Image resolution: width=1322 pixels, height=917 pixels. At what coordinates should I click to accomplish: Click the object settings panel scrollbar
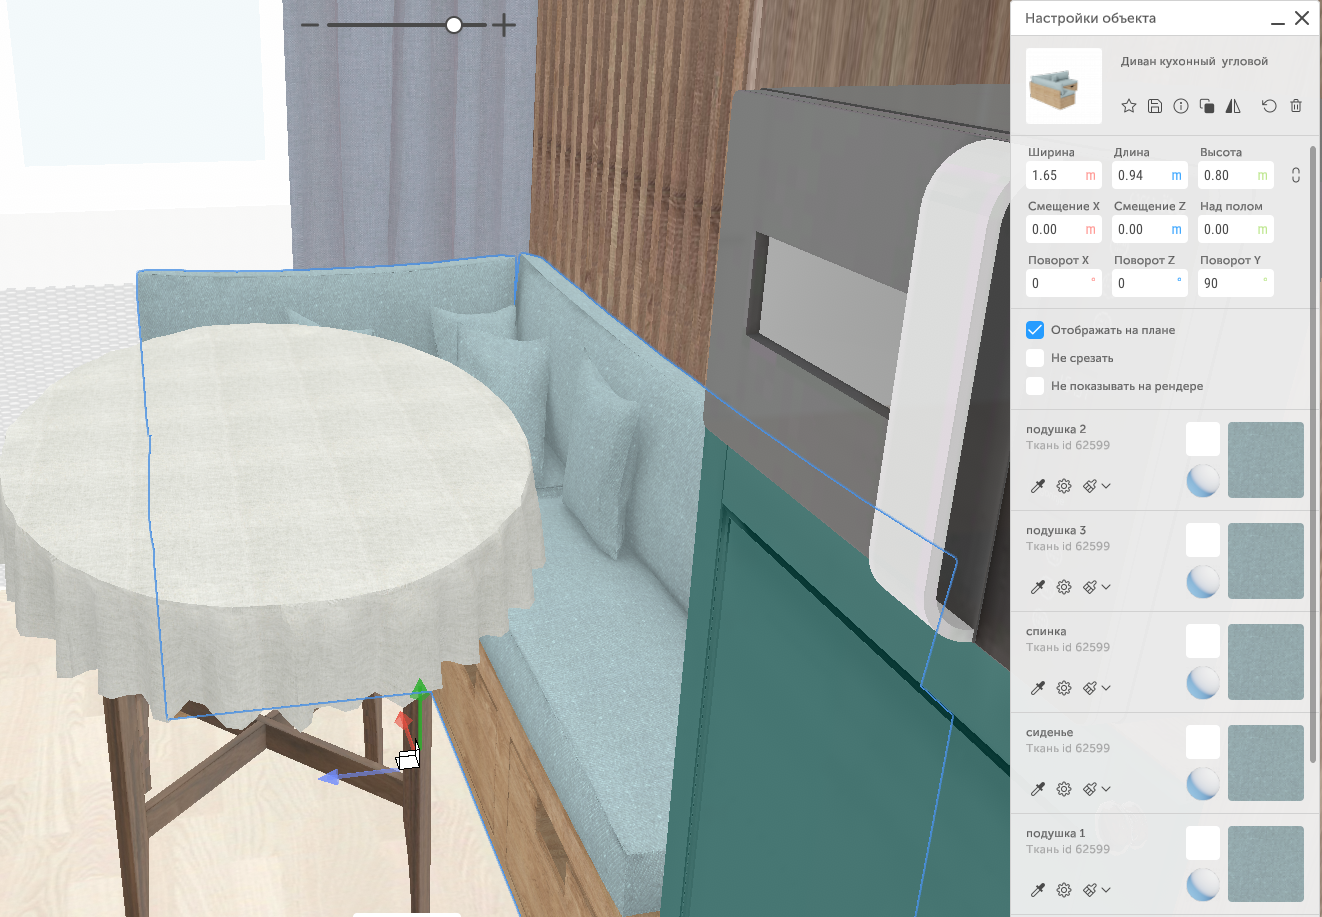pos(1313,455)
